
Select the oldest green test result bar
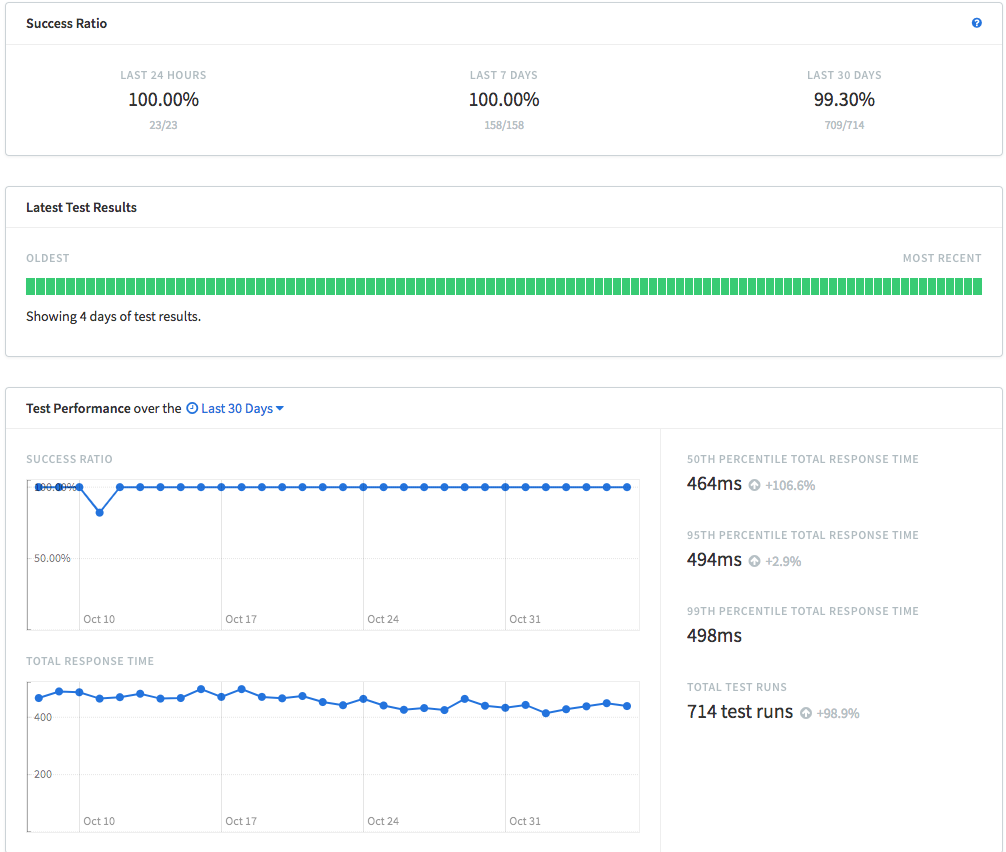click(x=31, y=287)
